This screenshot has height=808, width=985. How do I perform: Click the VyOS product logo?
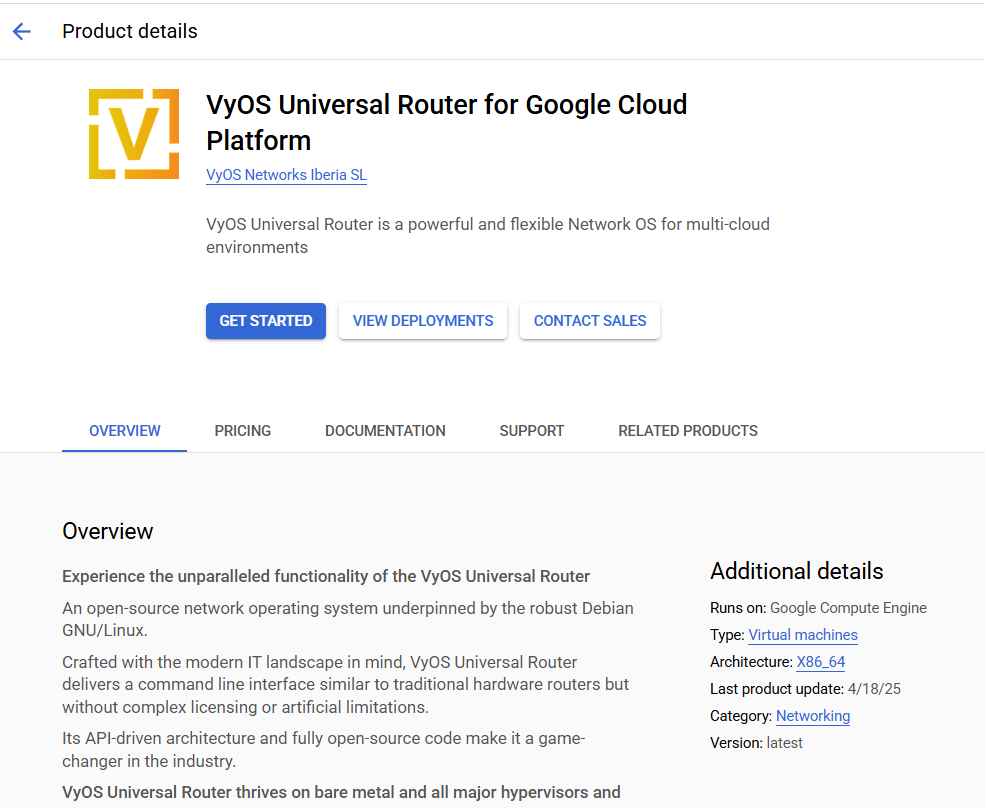coord(133,133)
